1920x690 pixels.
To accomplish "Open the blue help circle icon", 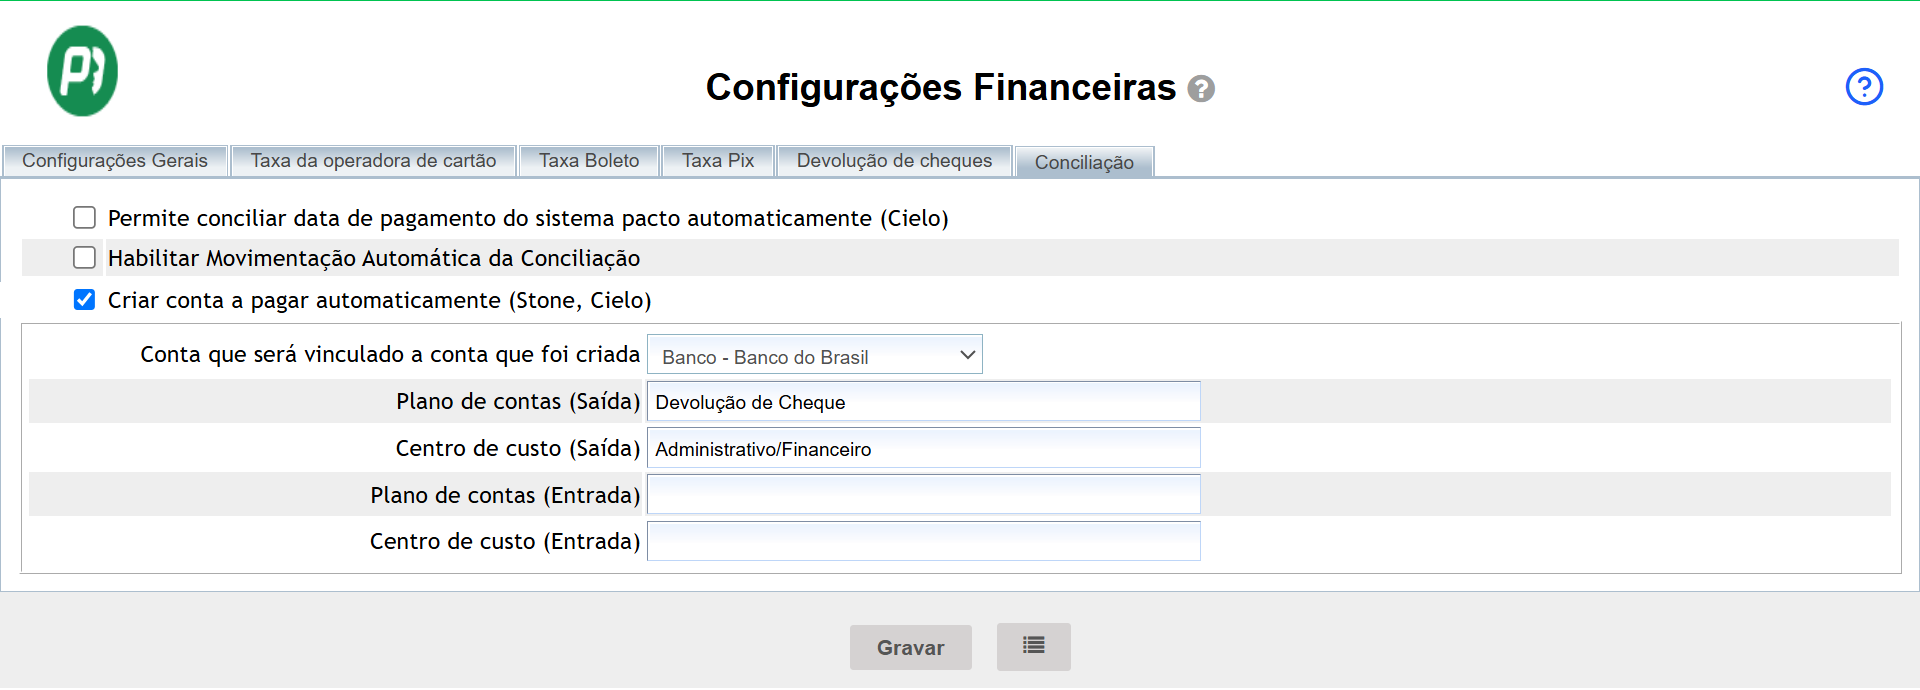I will (1863, 87).
